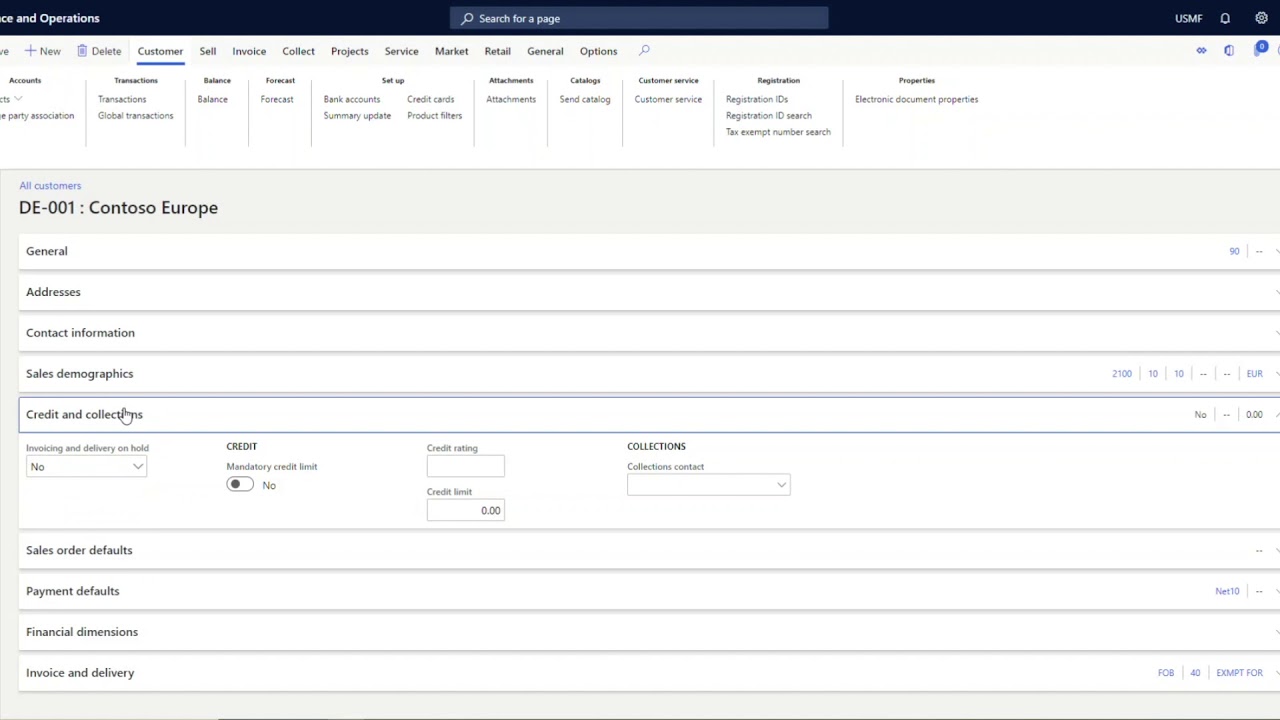The image size is (1280, 720).
Task: Click Summary update
Action: coord(357,115)
